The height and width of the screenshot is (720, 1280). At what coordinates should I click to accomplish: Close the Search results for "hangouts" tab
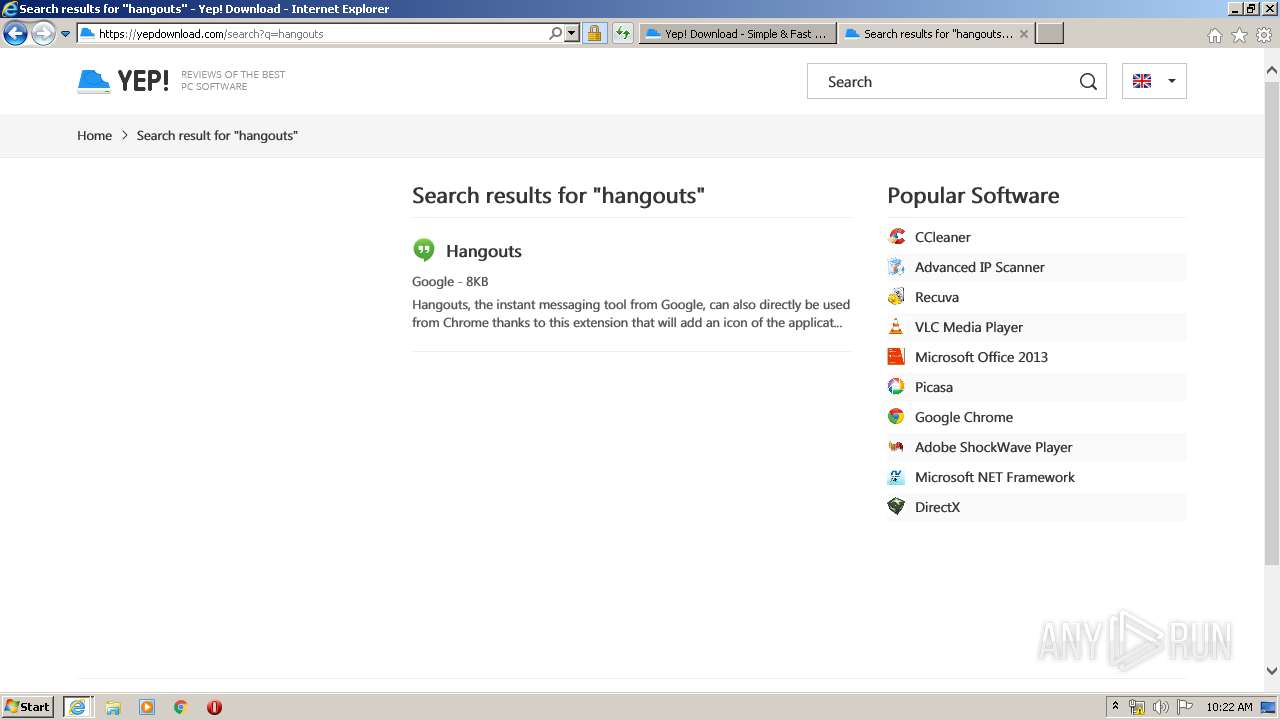coord(1023,34)
